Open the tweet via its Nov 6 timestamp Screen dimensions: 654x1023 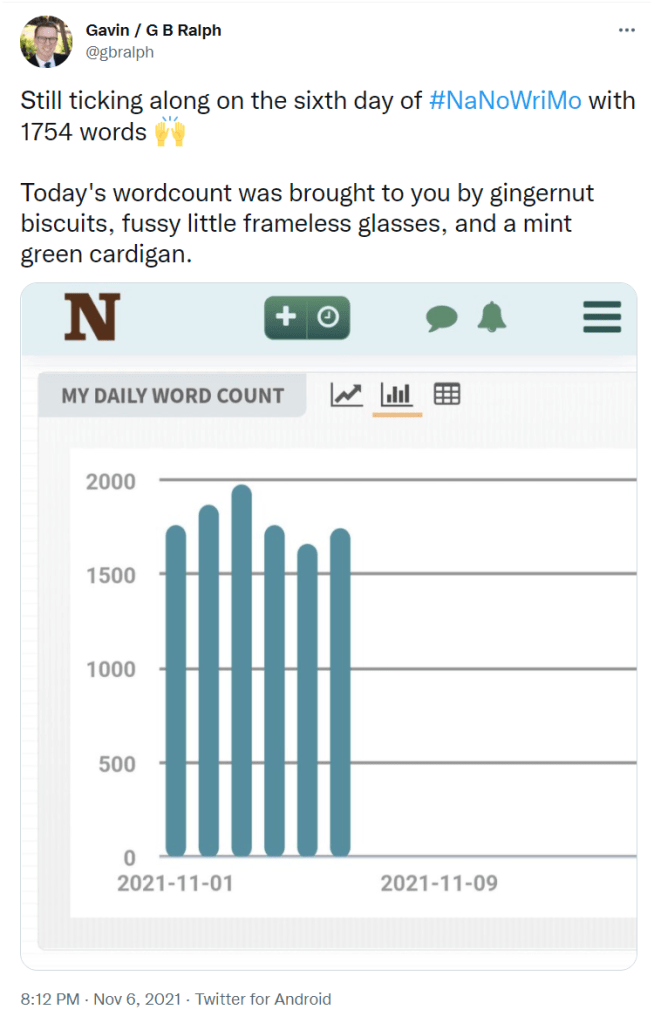click(x=95, y=998)
